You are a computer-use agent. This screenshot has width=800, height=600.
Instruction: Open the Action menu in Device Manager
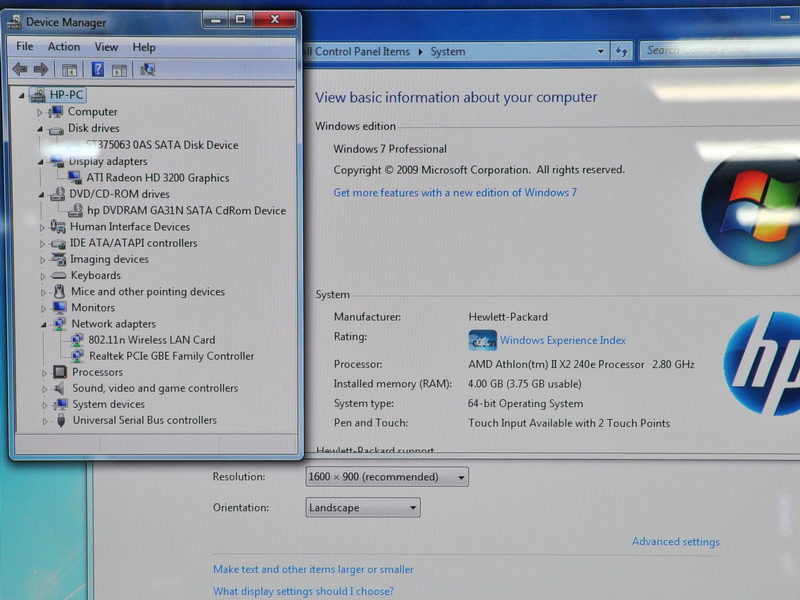point(64,47)
